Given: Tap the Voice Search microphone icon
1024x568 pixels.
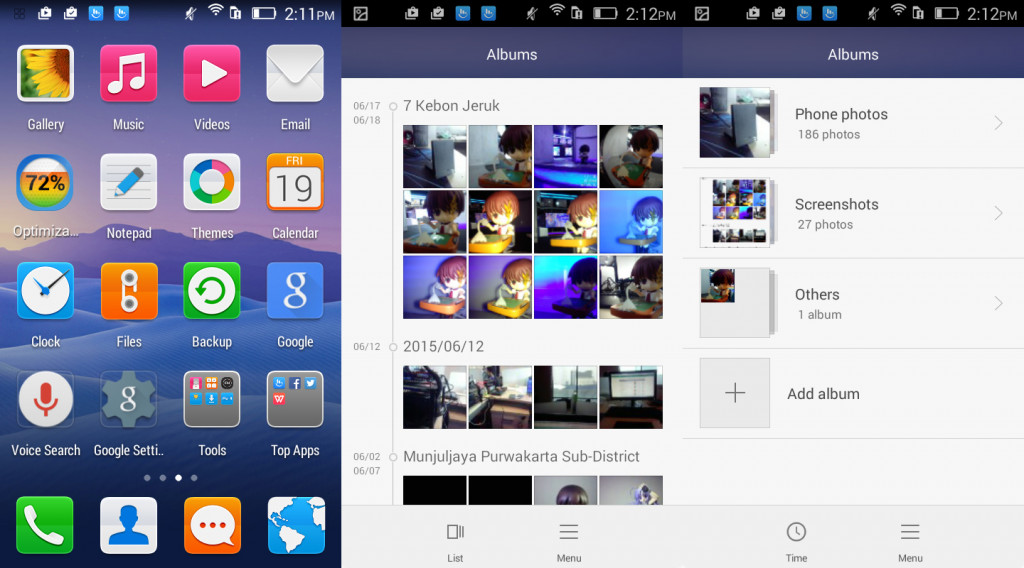Looking at the screenshot, I should [45, 400].
